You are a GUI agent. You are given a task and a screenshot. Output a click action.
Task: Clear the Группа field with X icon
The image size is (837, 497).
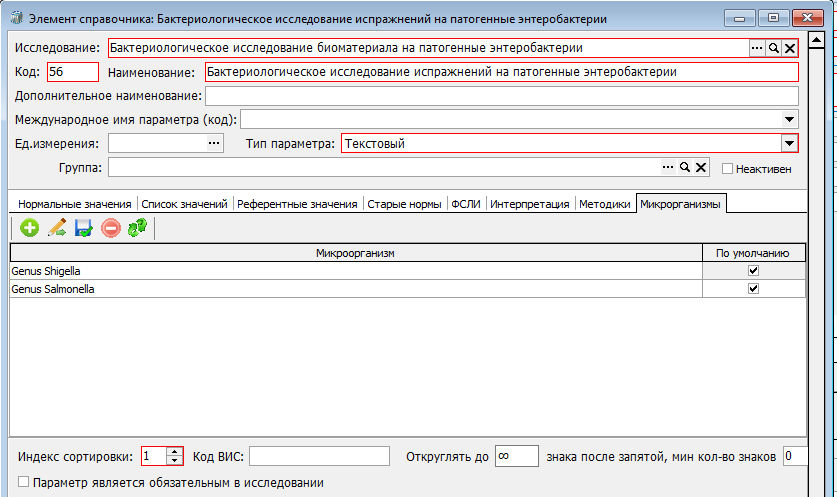click(x=701, y=168)
